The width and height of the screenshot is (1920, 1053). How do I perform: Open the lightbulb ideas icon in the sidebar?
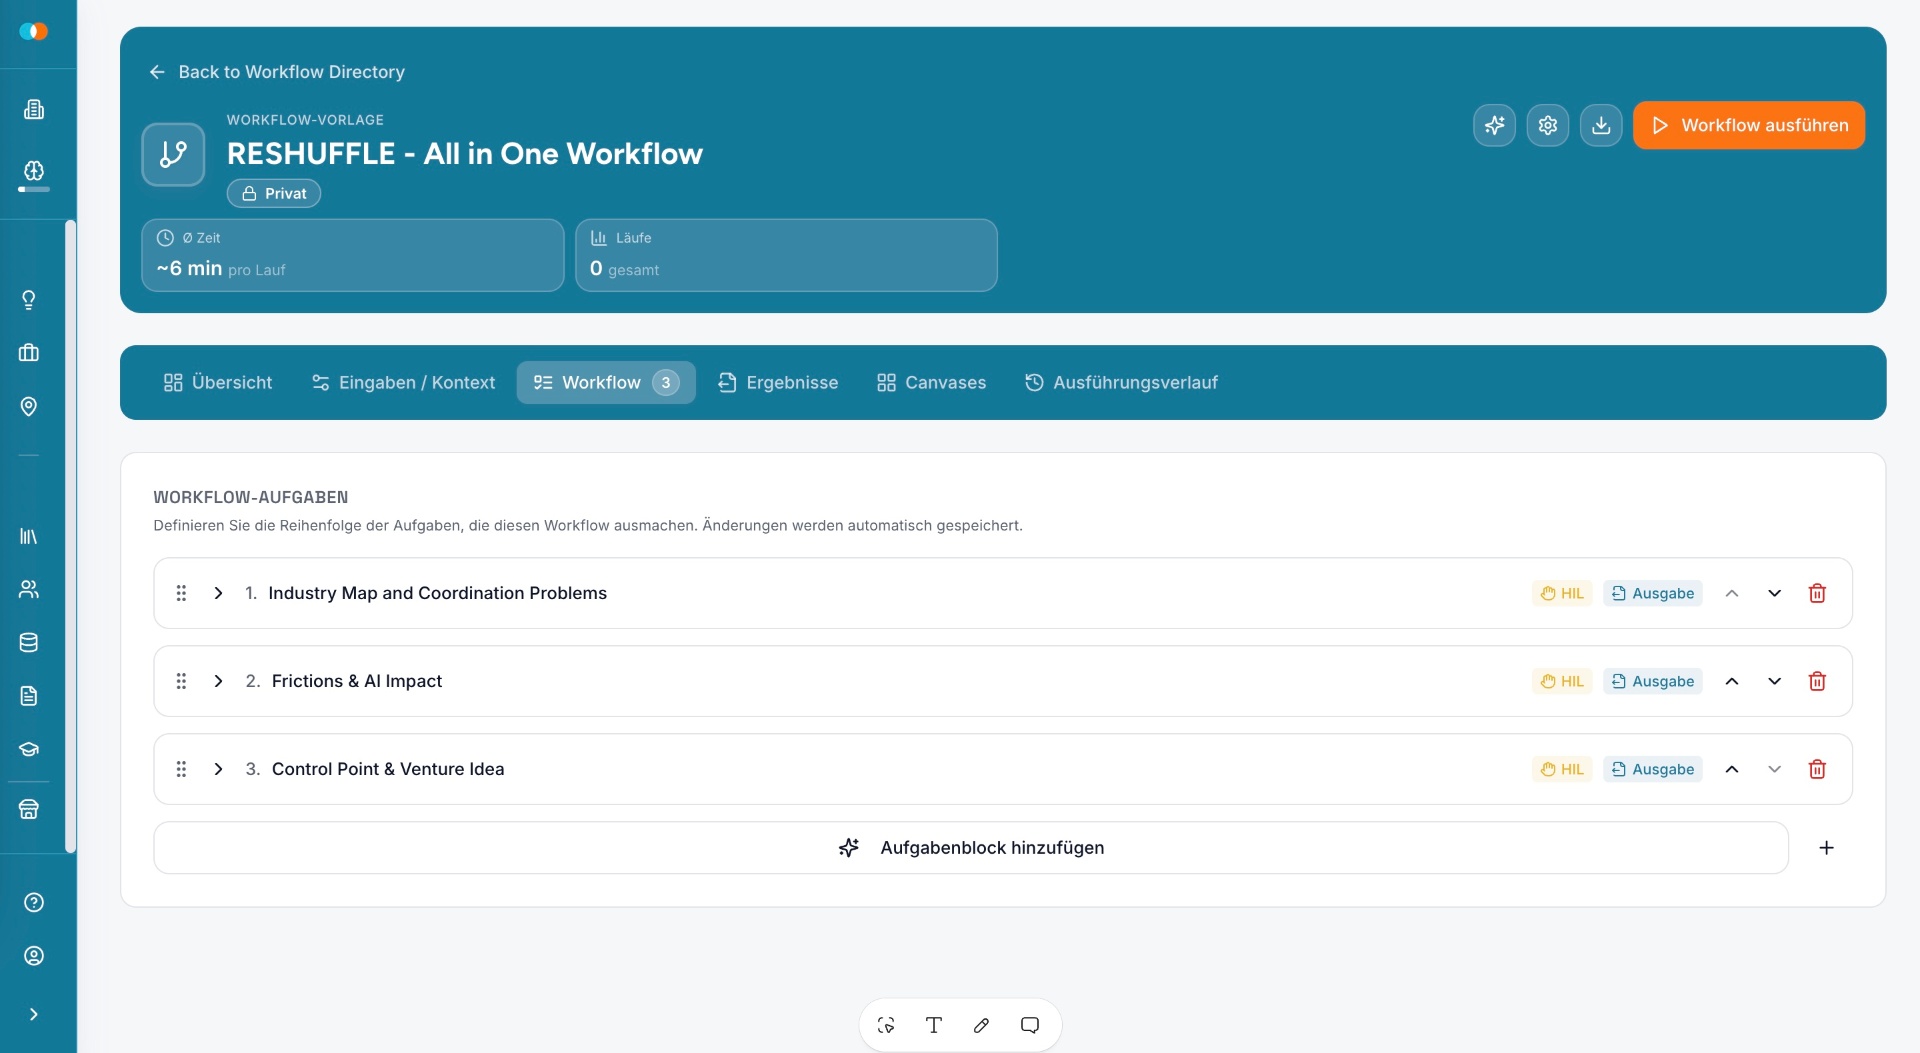(x=29, y=300)
